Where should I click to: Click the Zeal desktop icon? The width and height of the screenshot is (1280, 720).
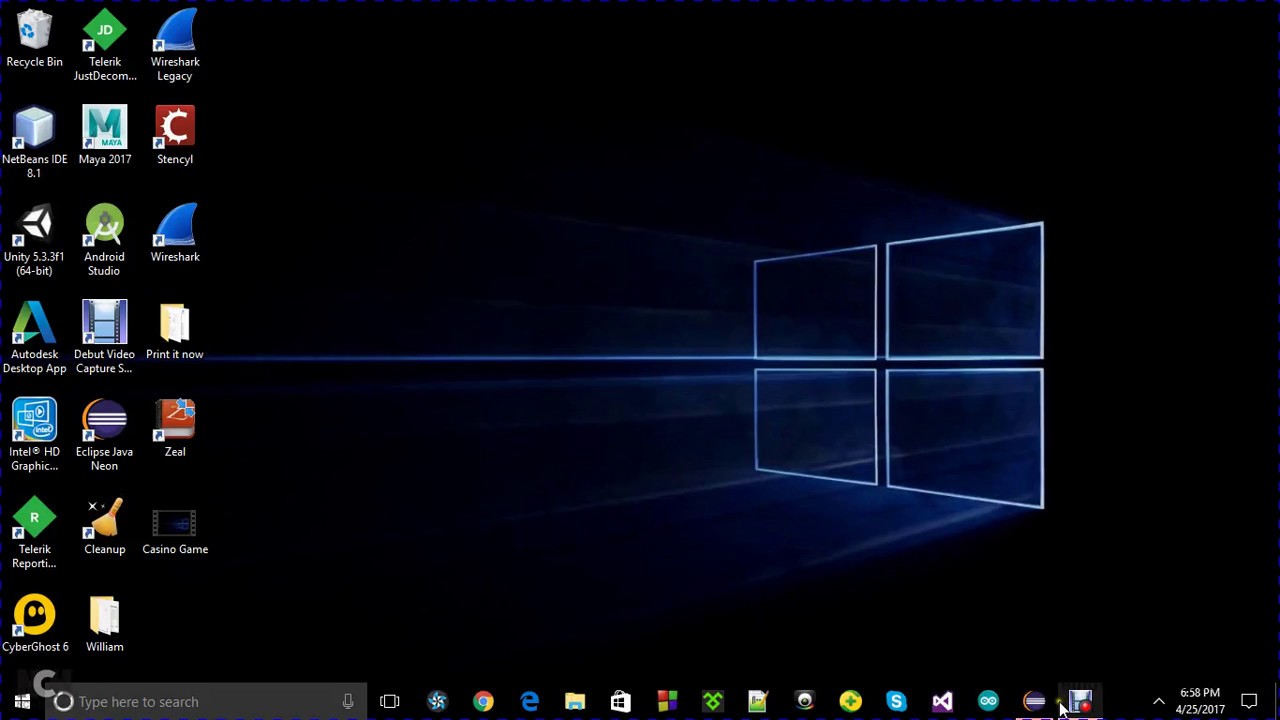pos(175,429)
